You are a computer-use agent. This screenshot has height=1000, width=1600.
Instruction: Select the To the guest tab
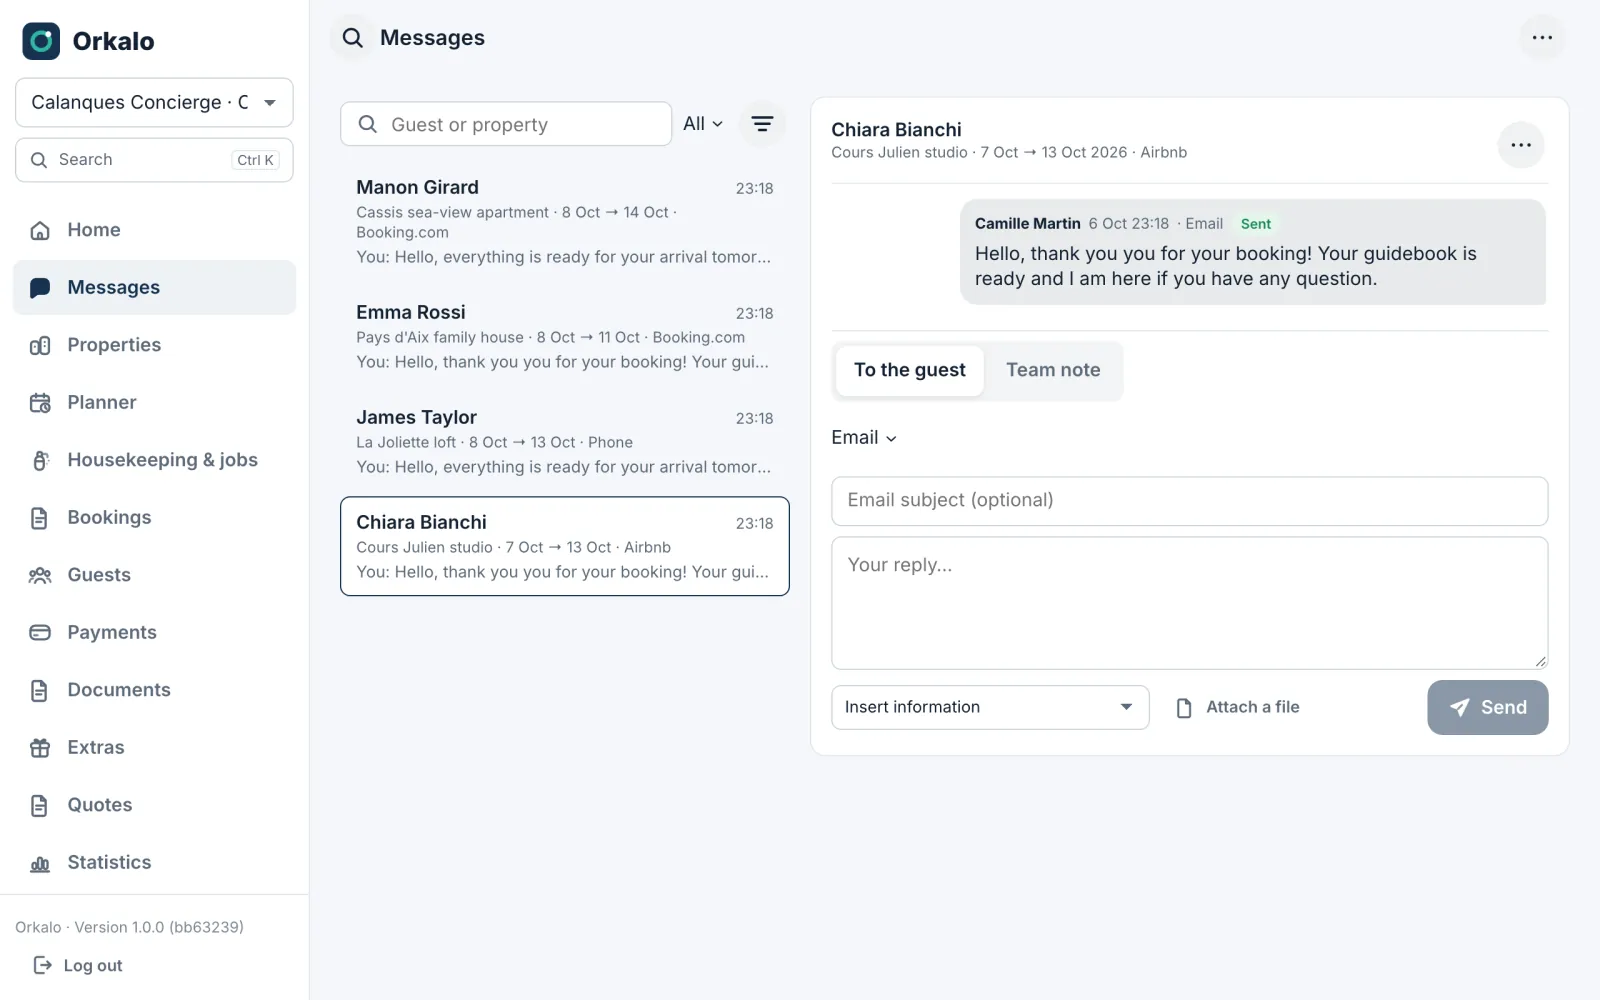click(x=909, y=370)
